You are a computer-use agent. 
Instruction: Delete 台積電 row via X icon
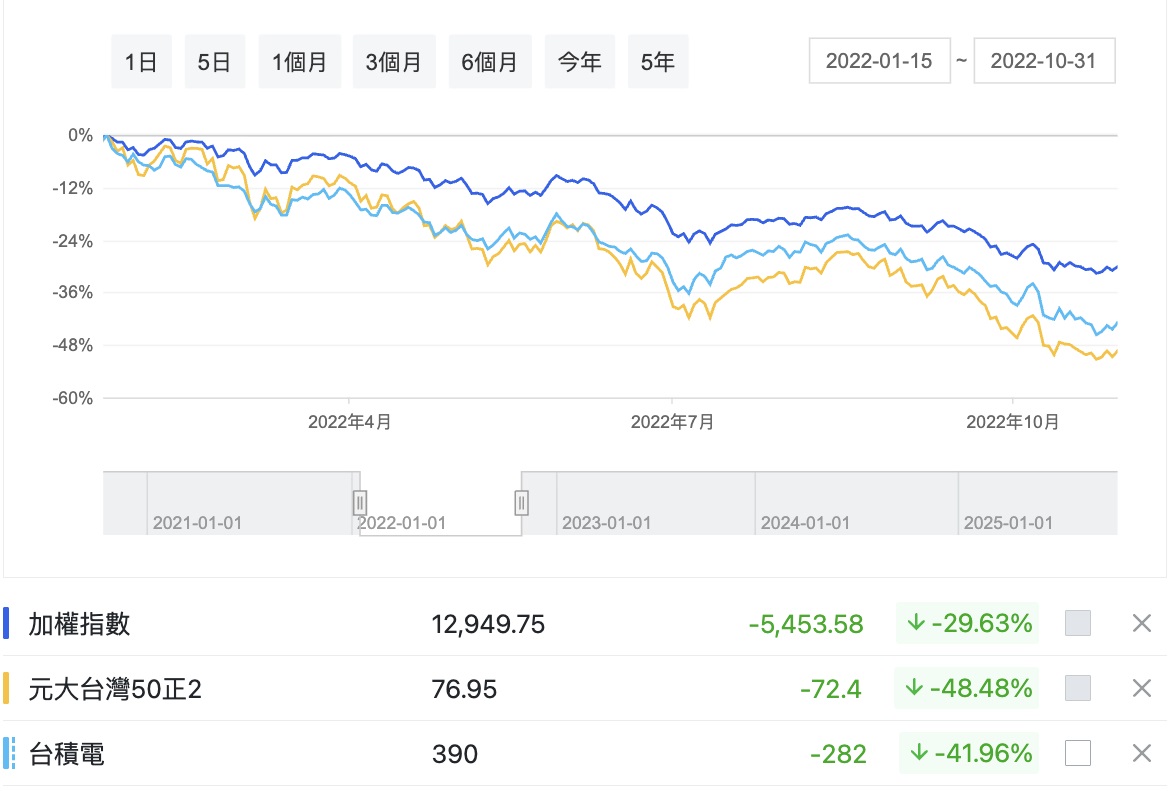pos(1142,753)
